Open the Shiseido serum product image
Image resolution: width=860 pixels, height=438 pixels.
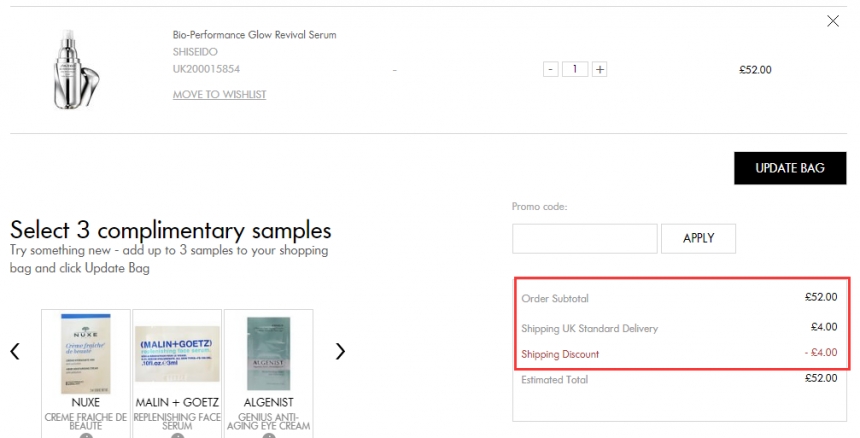click(76, 70)
